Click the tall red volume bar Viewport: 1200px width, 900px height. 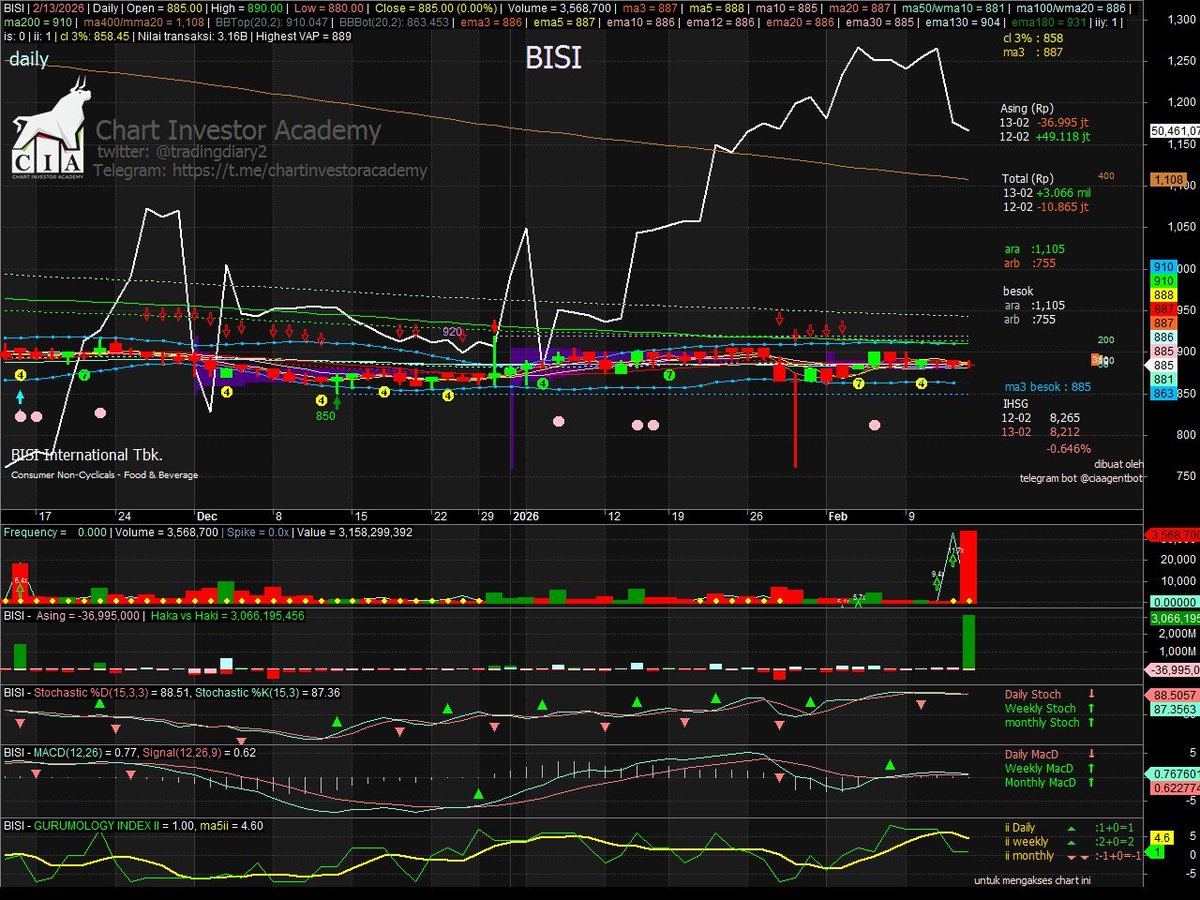click(x=968, y=566)
